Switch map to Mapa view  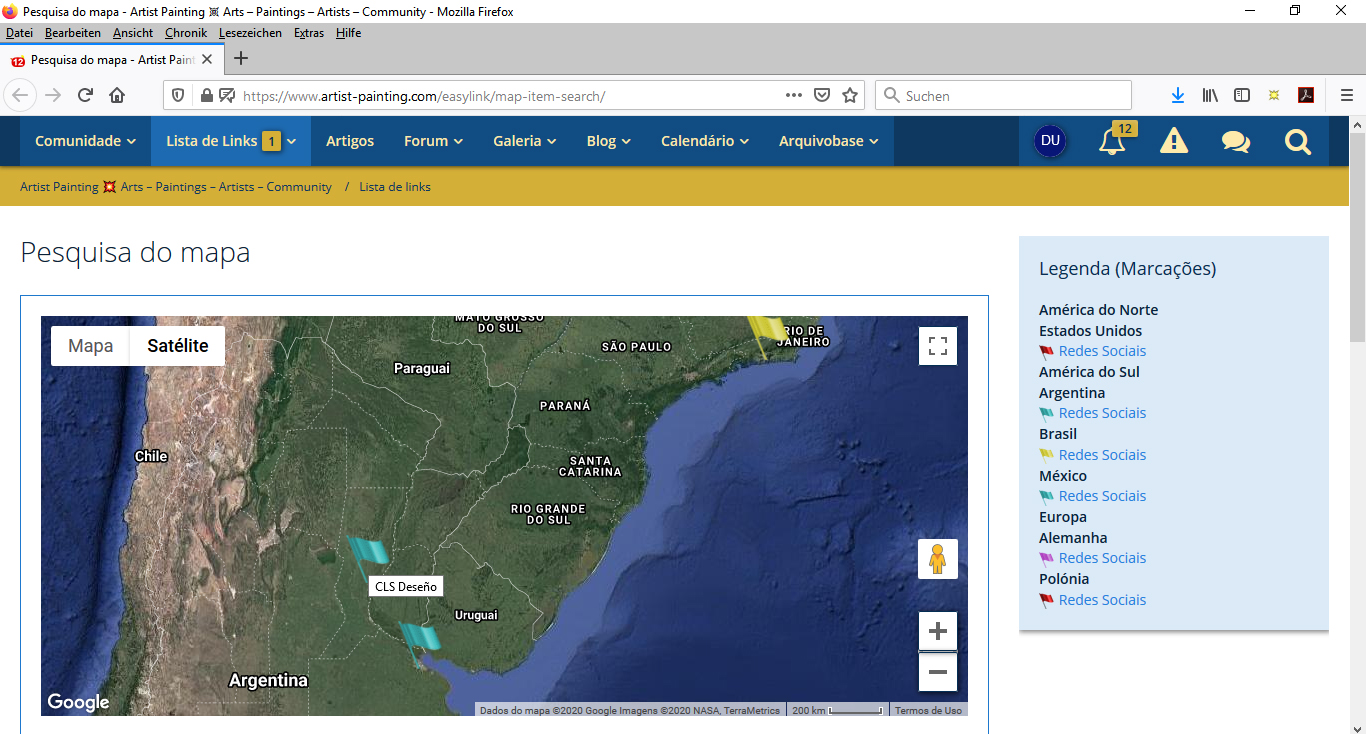(90, 346)
